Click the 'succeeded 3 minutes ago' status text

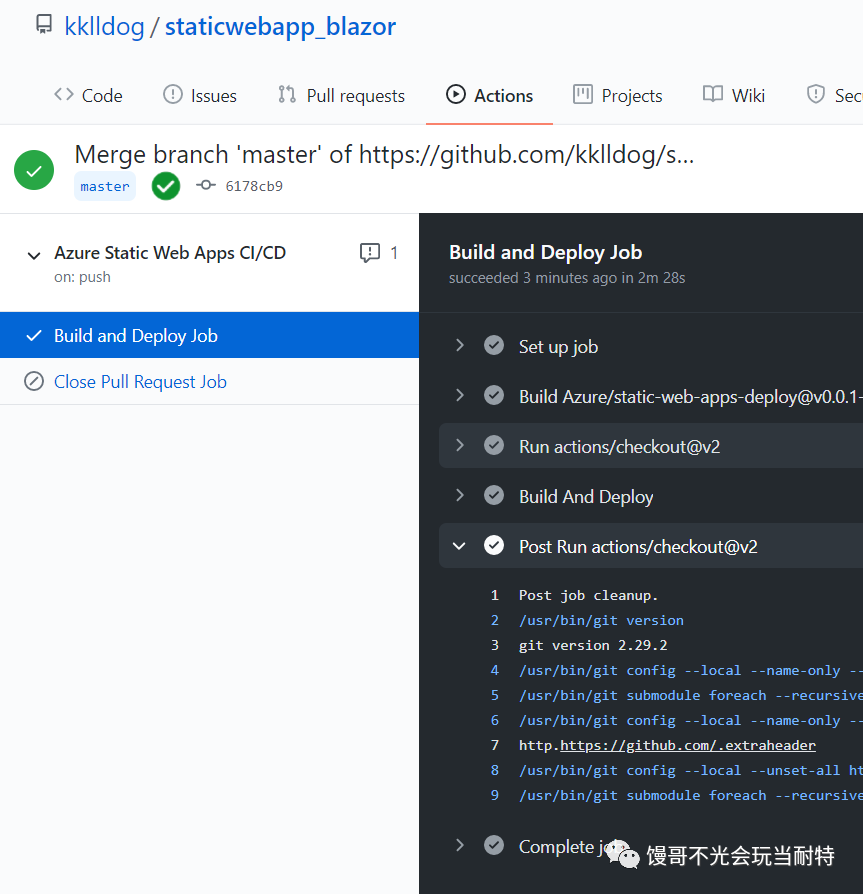567,278
